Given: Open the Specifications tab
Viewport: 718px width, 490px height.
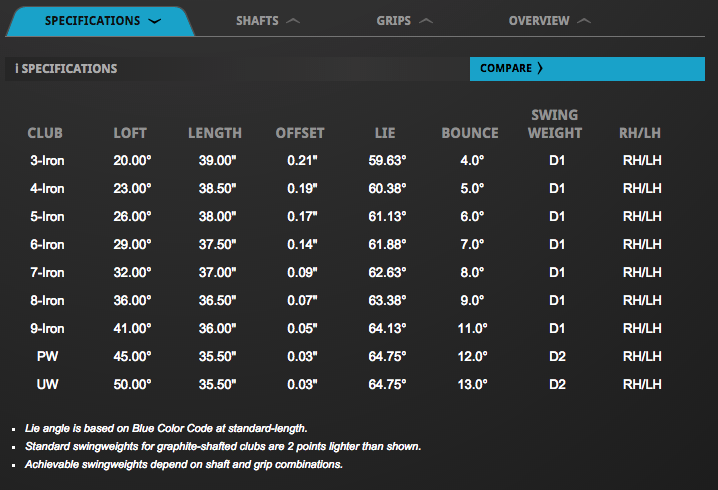Looking at the screenshot, I should [x=100, y=21].
